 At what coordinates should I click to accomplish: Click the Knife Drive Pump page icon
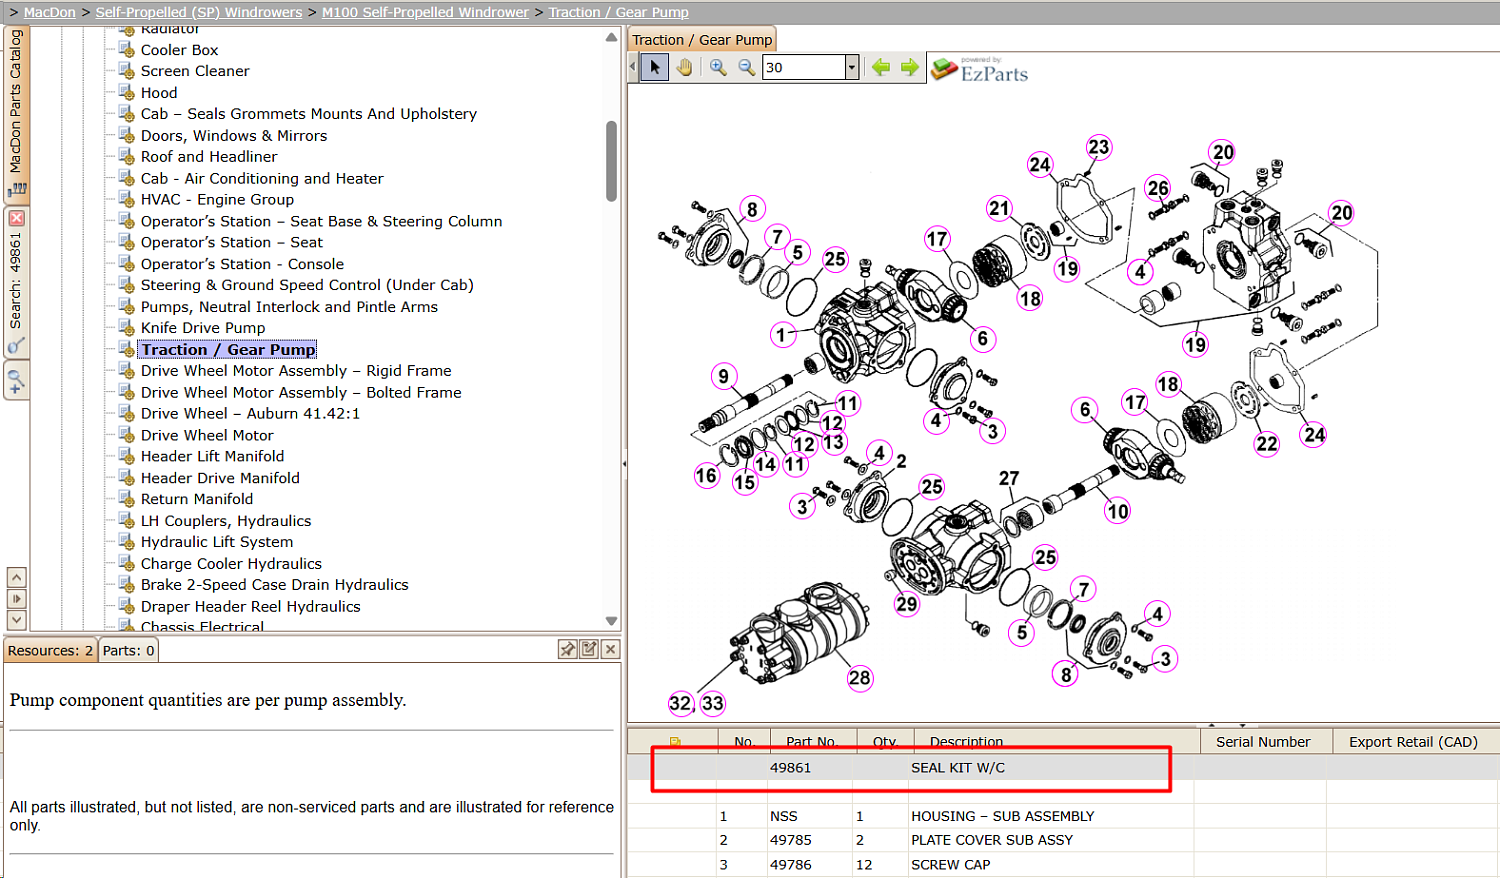coord(127,327)
